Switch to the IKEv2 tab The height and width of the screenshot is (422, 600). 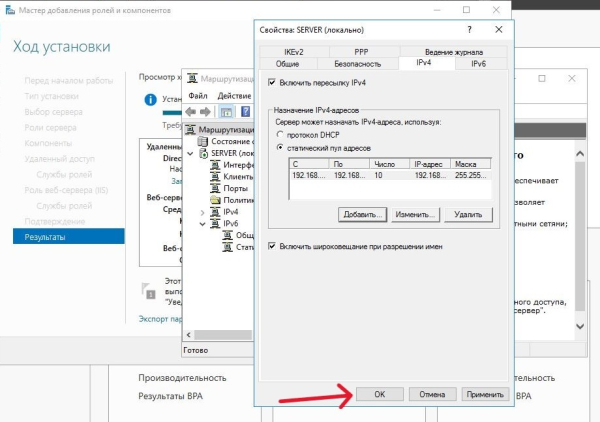click(294, 52)
